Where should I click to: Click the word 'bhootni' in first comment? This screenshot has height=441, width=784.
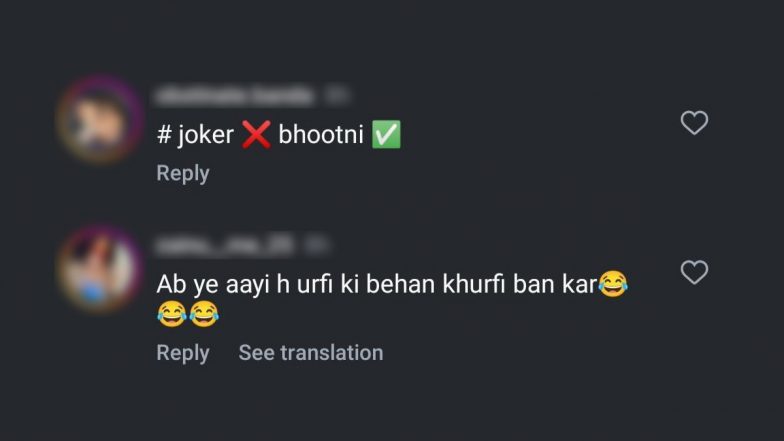click(x=321, y=134)
